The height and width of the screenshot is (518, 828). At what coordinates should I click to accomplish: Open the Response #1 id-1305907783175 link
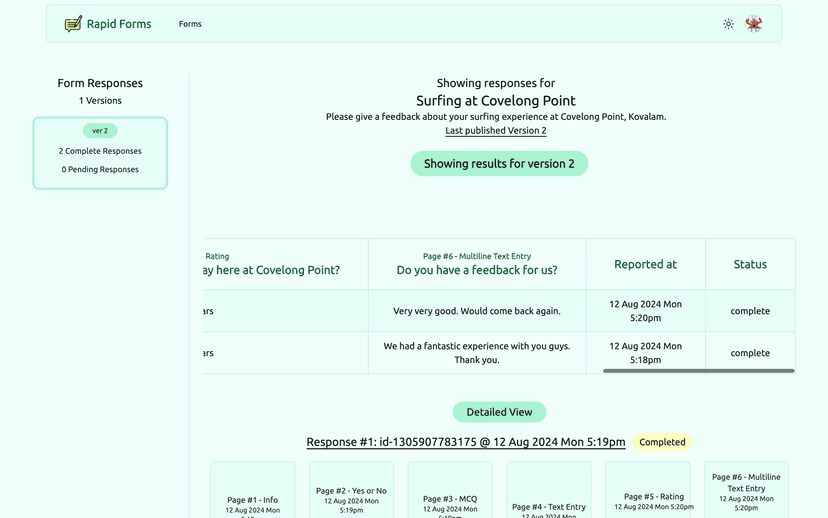click(x=466, y=442)
